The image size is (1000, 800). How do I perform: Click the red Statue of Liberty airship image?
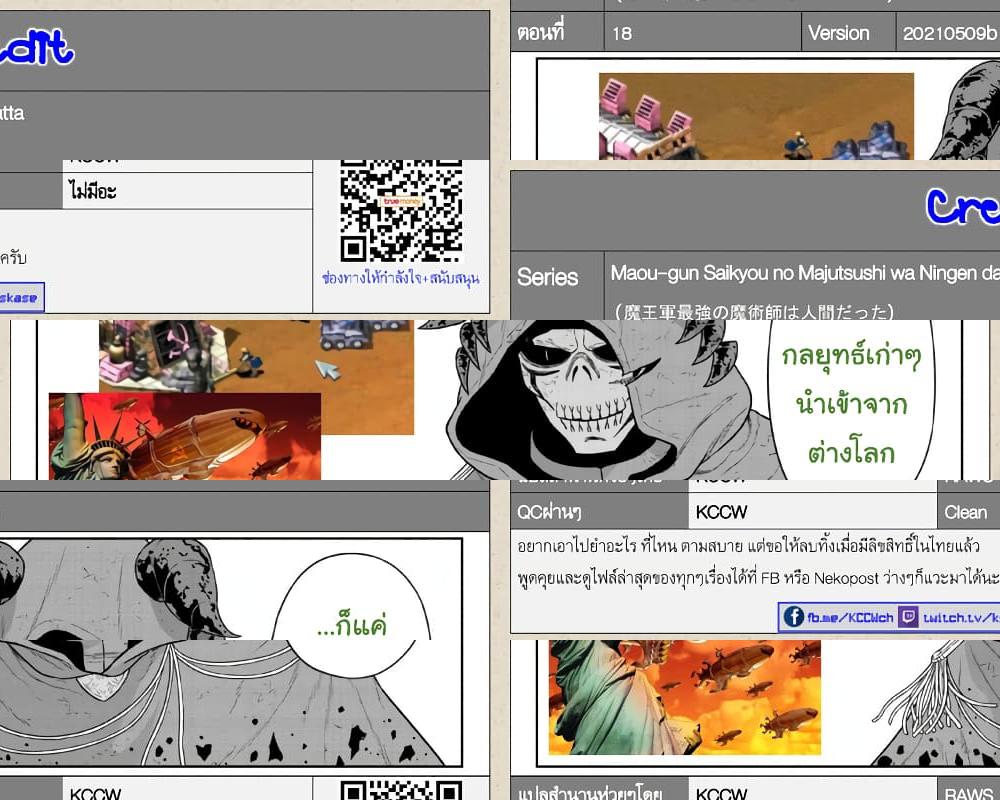[x=185, y=436]
